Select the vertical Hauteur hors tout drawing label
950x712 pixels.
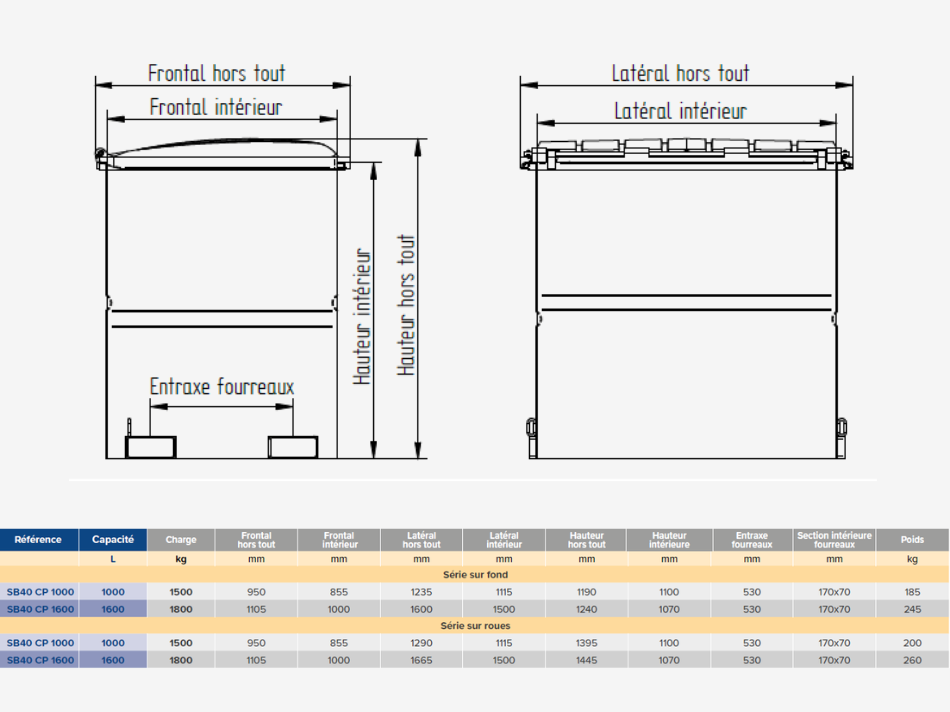[406, 305]
